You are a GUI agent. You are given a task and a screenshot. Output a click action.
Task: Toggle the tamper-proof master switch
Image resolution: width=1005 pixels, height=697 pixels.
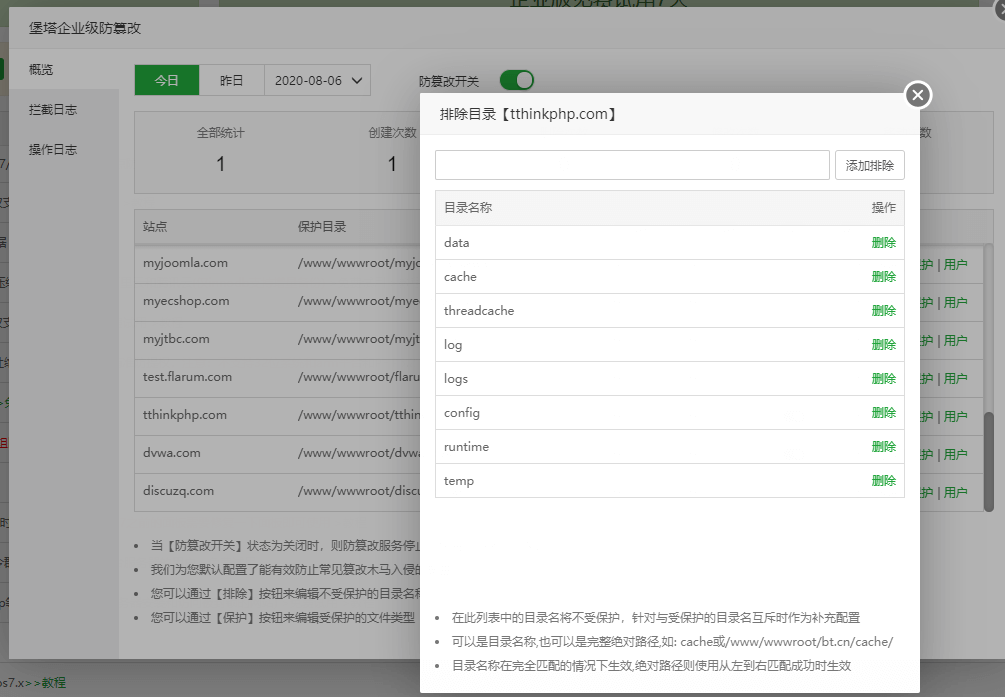(517, 80)
